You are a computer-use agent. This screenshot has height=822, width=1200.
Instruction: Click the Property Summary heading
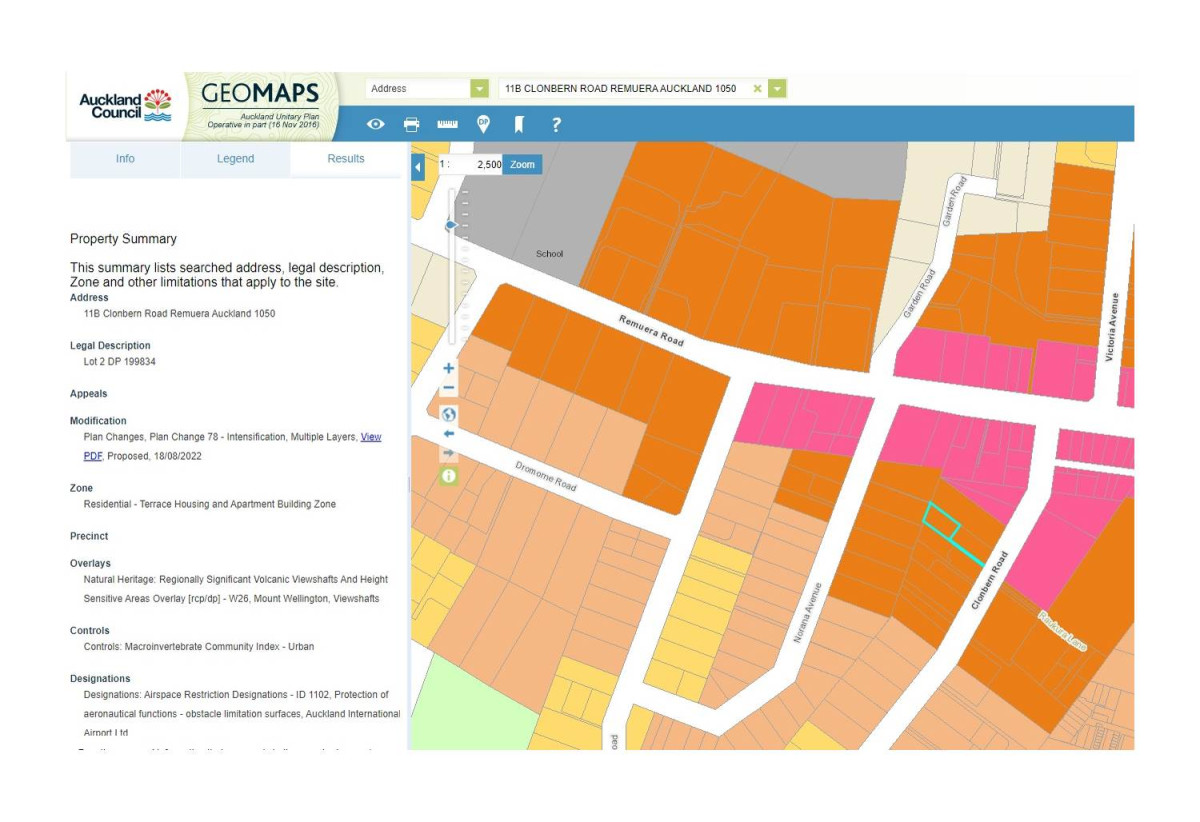coord(123,239)
